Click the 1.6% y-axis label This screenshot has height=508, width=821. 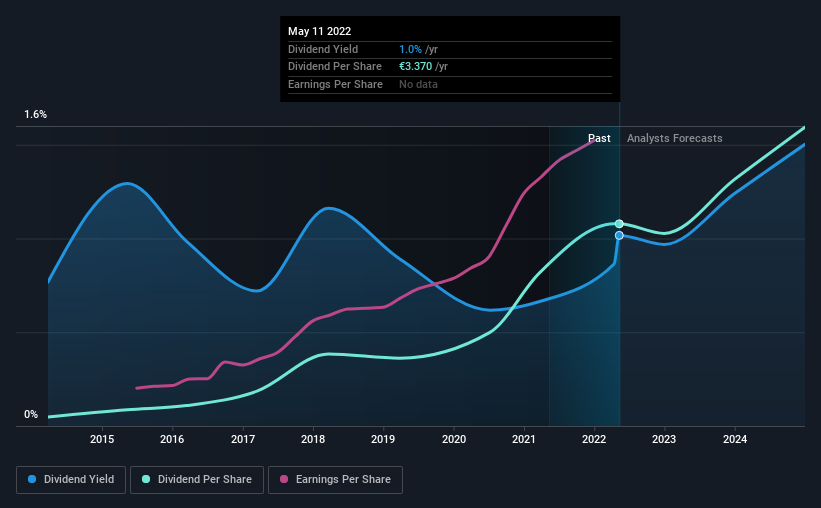coord(36,114)
